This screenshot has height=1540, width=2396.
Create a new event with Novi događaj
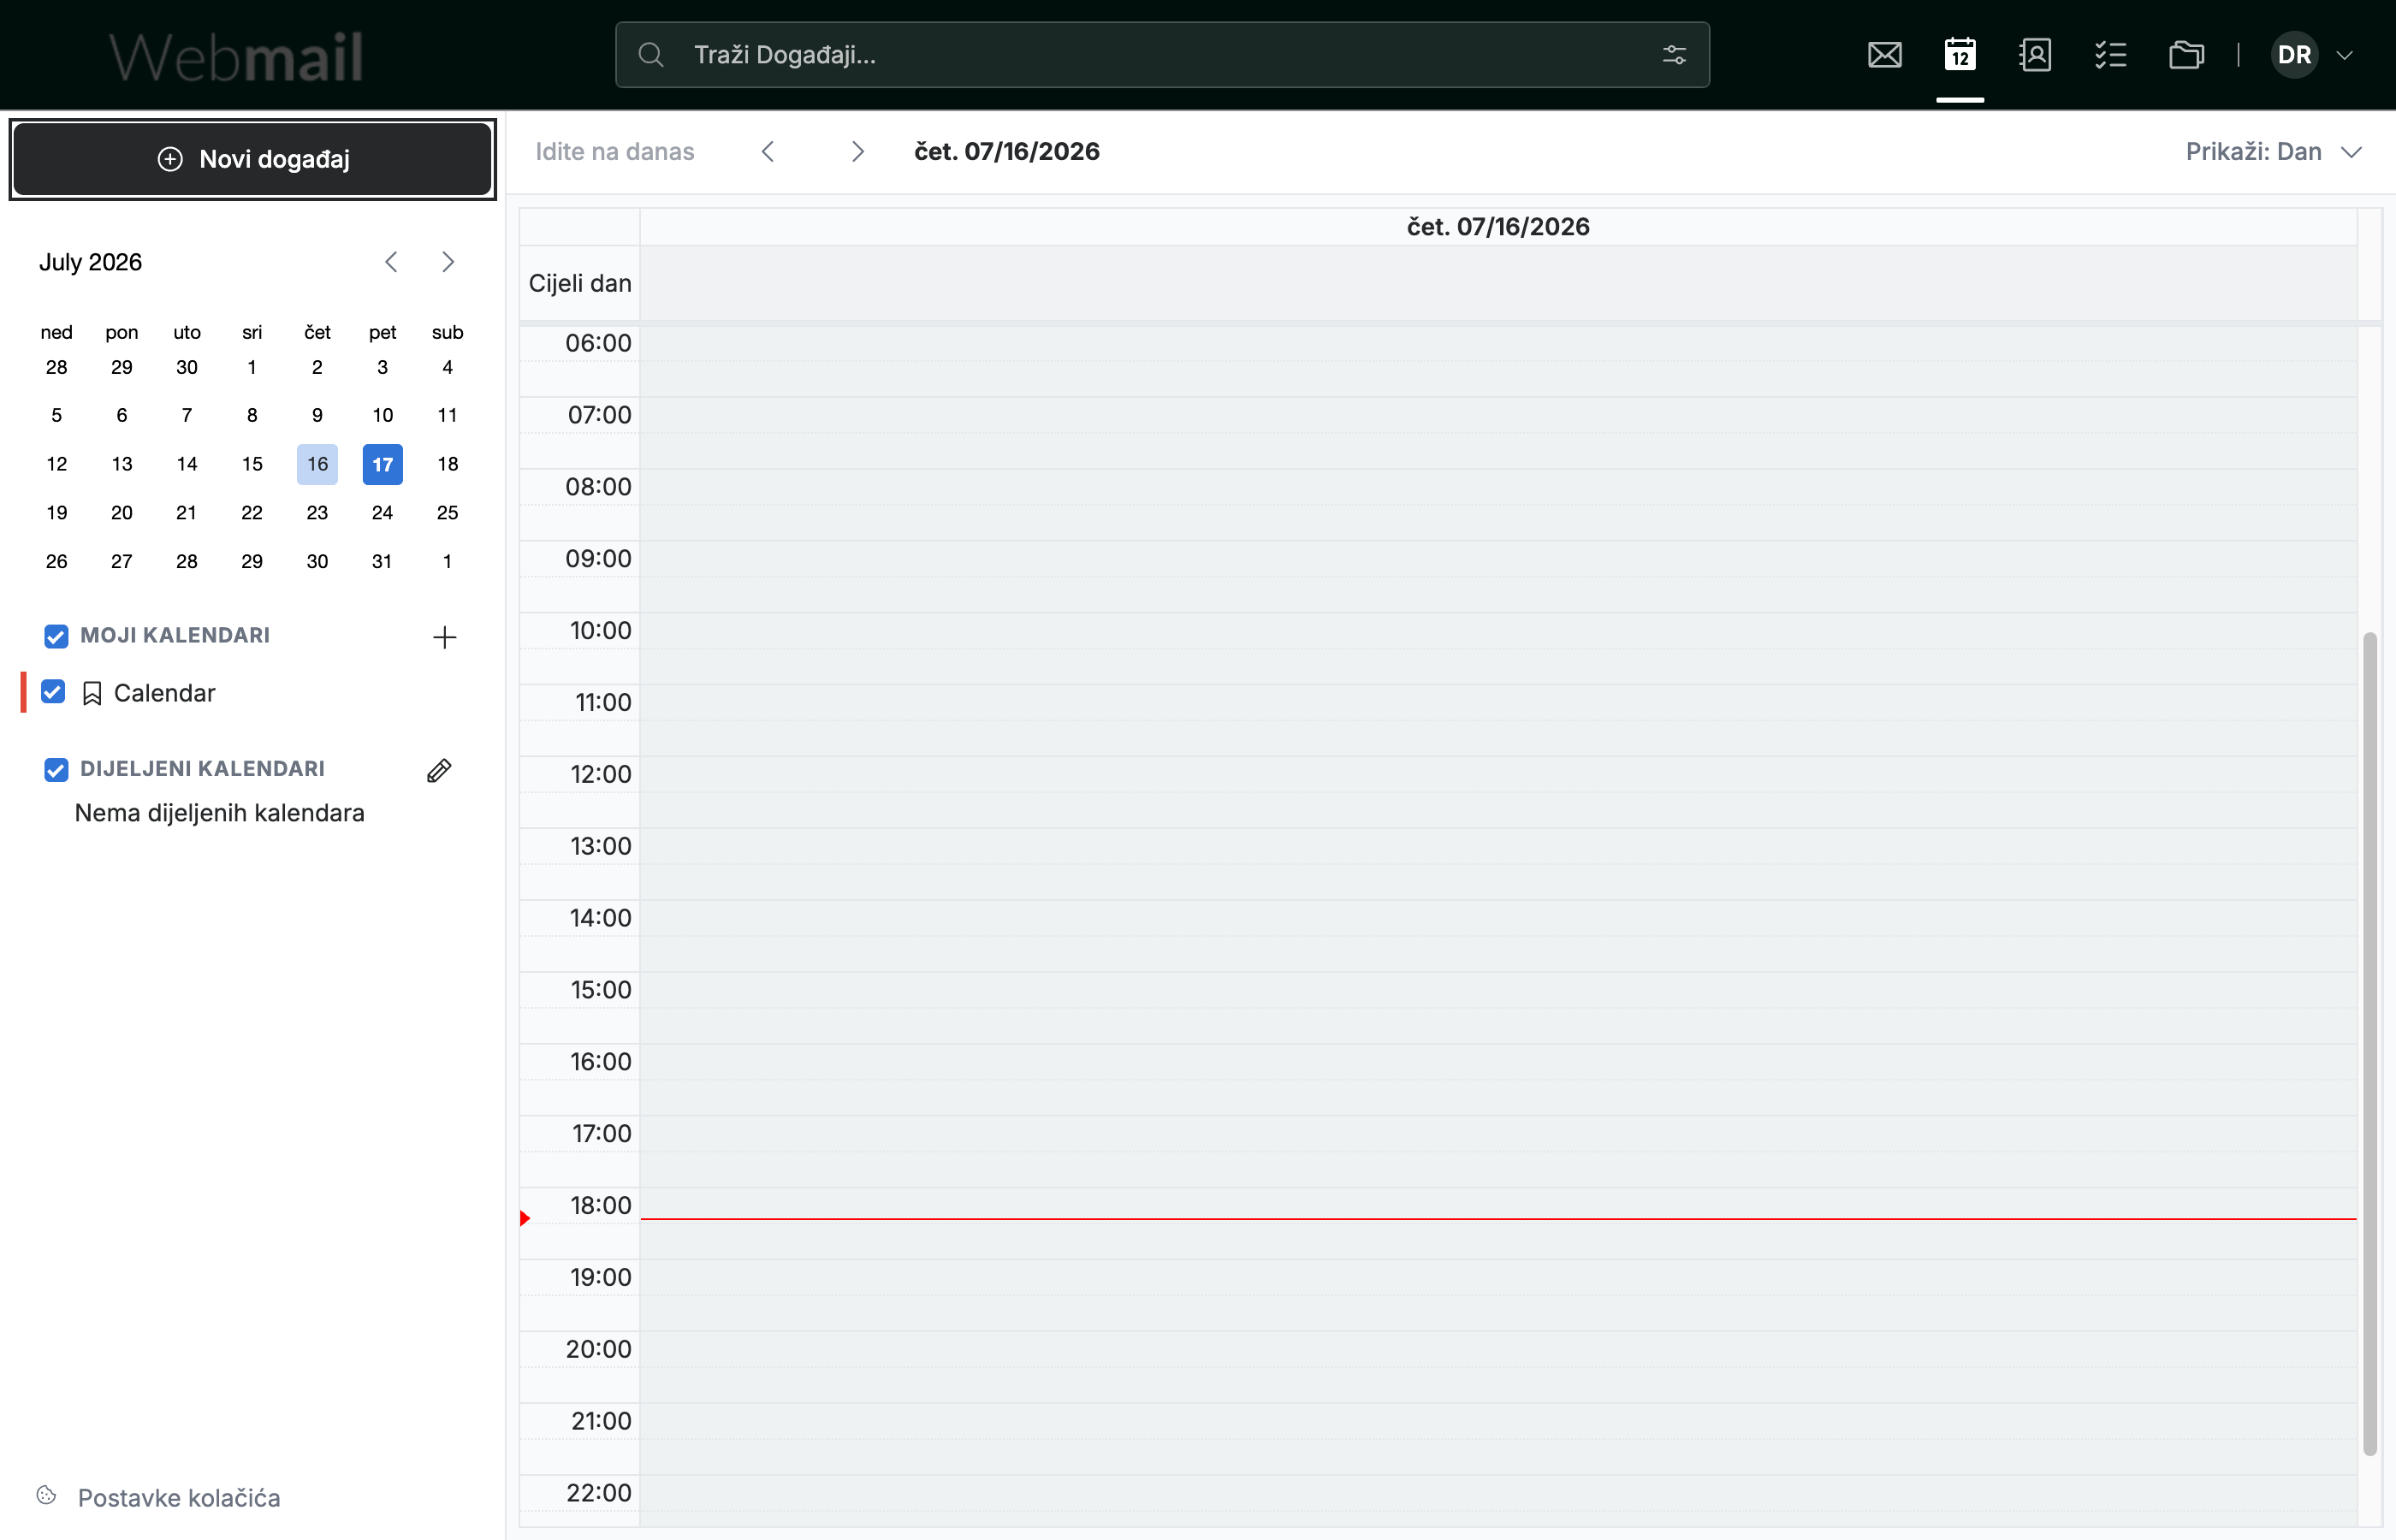tap(253, 159)
